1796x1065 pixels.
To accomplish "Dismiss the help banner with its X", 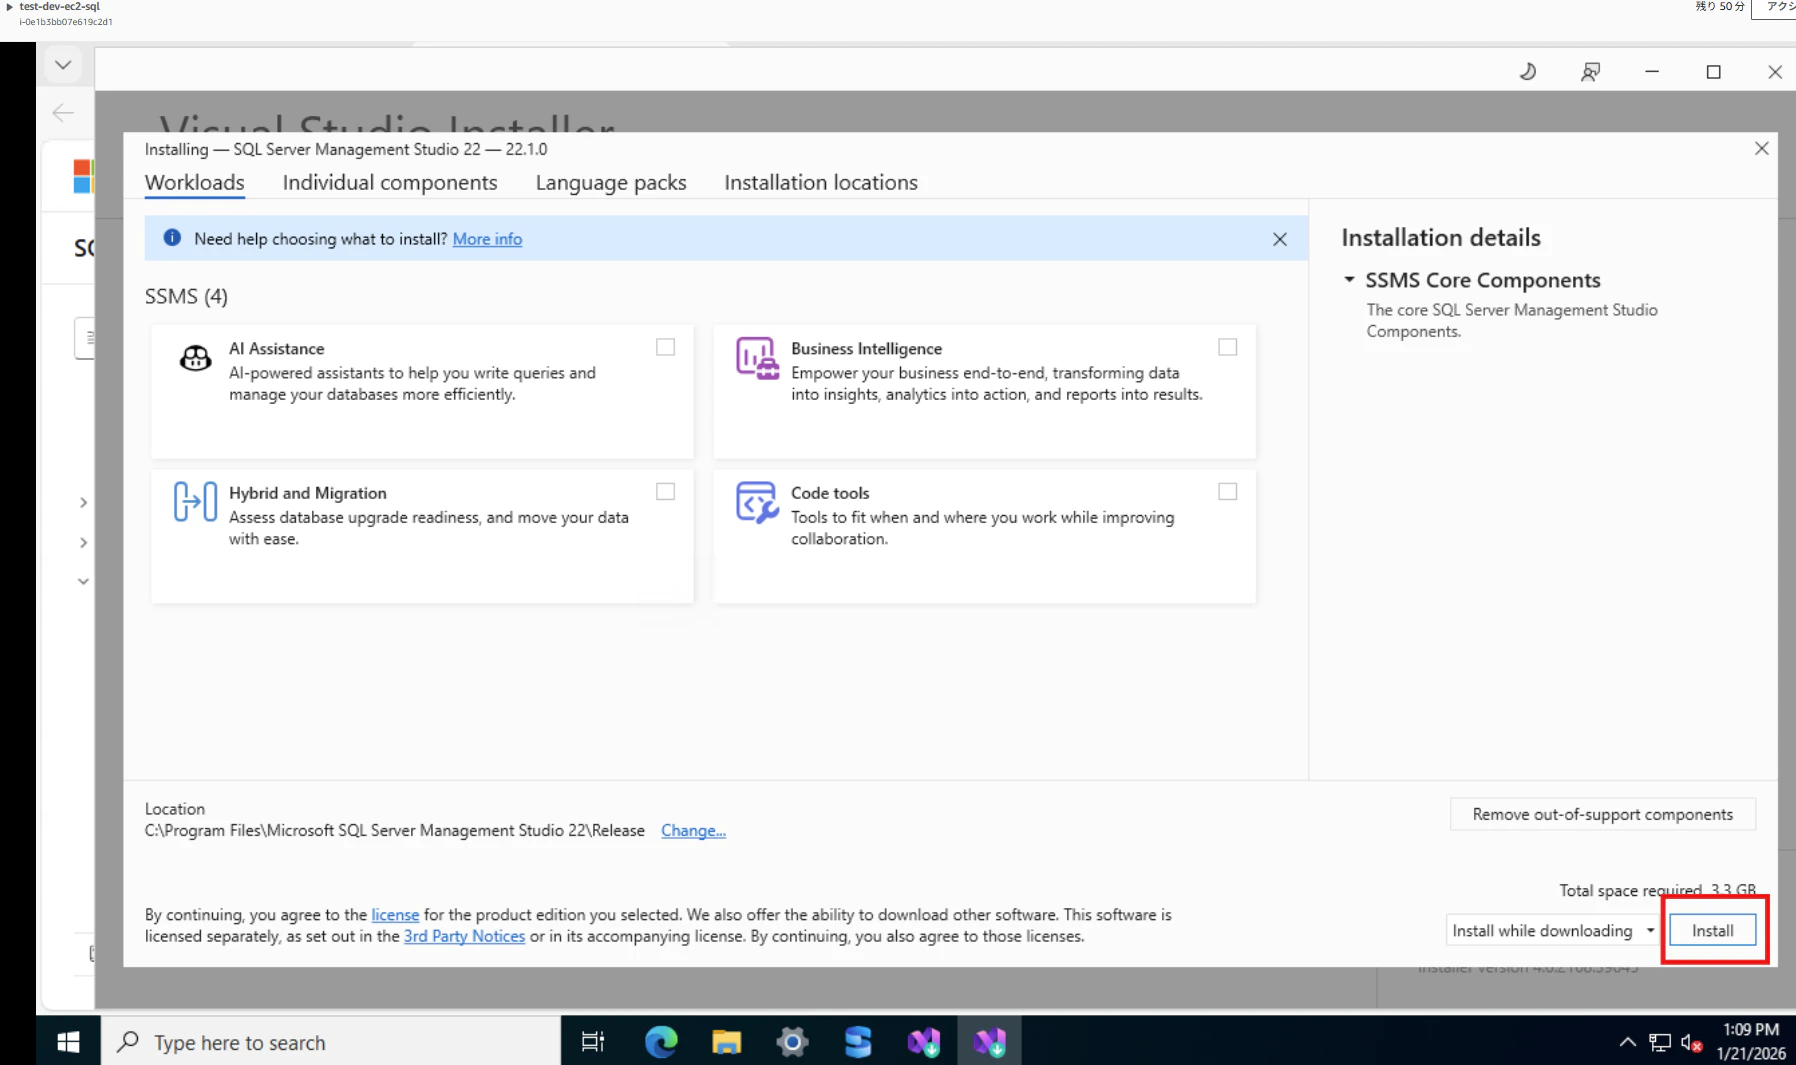I will pyautogui.click(x=1280, y=239).
